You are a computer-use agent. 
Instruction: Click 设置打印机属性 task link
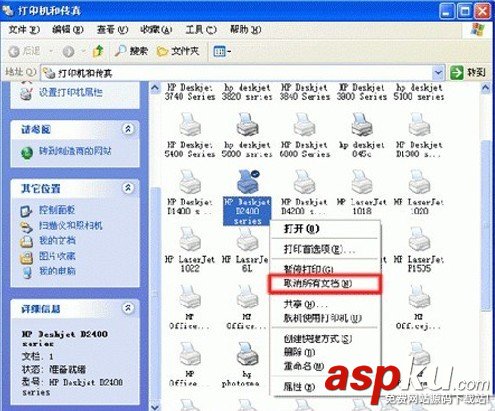[71, 92]
